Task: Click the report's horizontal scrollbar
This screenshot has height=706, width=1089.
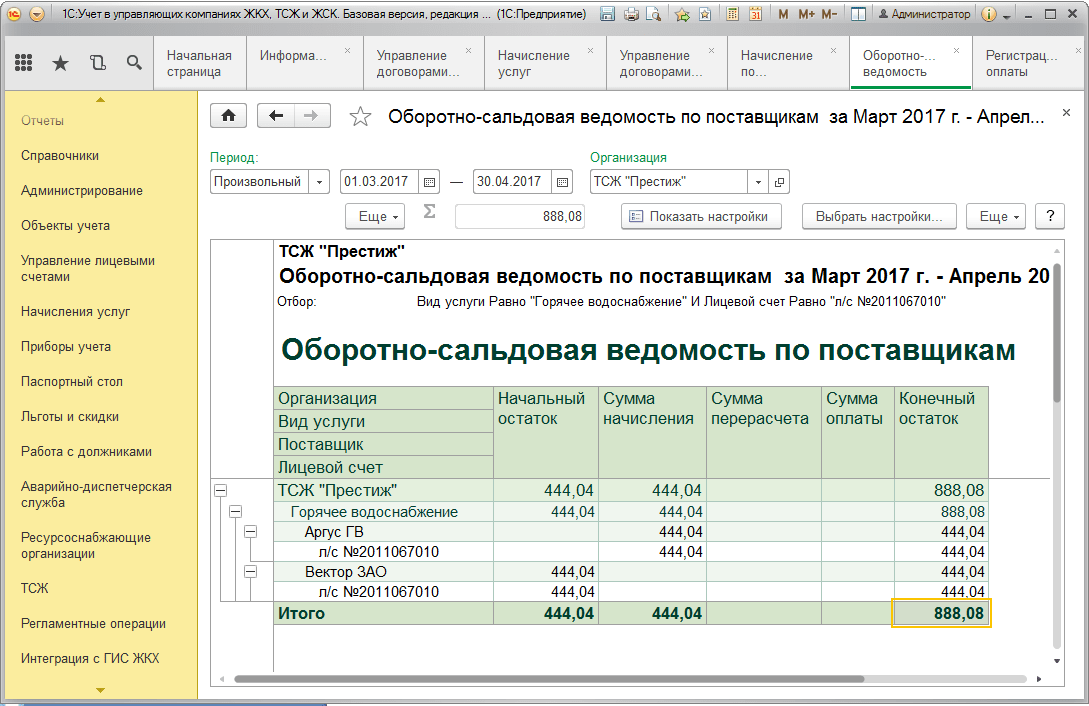Action: [x=549, y=679]
